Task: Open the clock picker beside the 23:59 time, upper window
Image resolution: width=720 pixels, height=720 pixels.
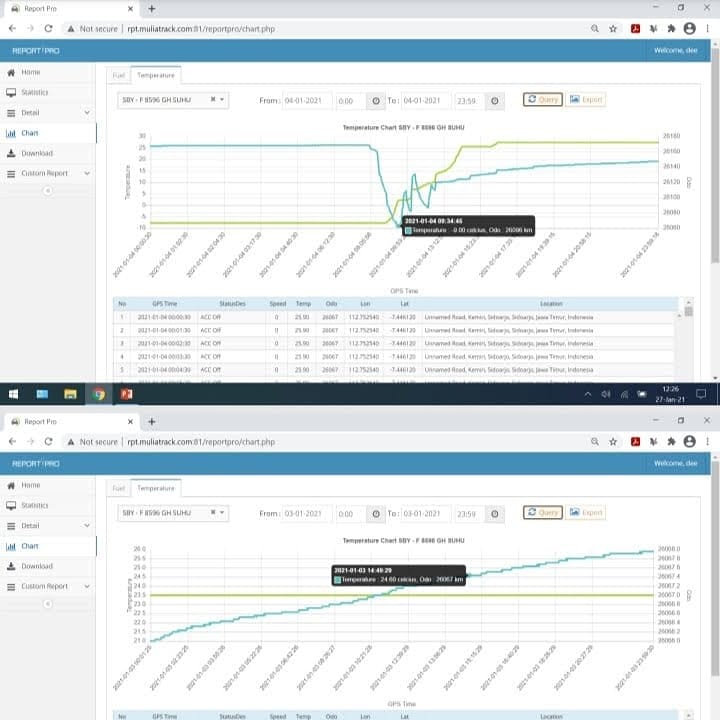Action: [x=497, y=100]
